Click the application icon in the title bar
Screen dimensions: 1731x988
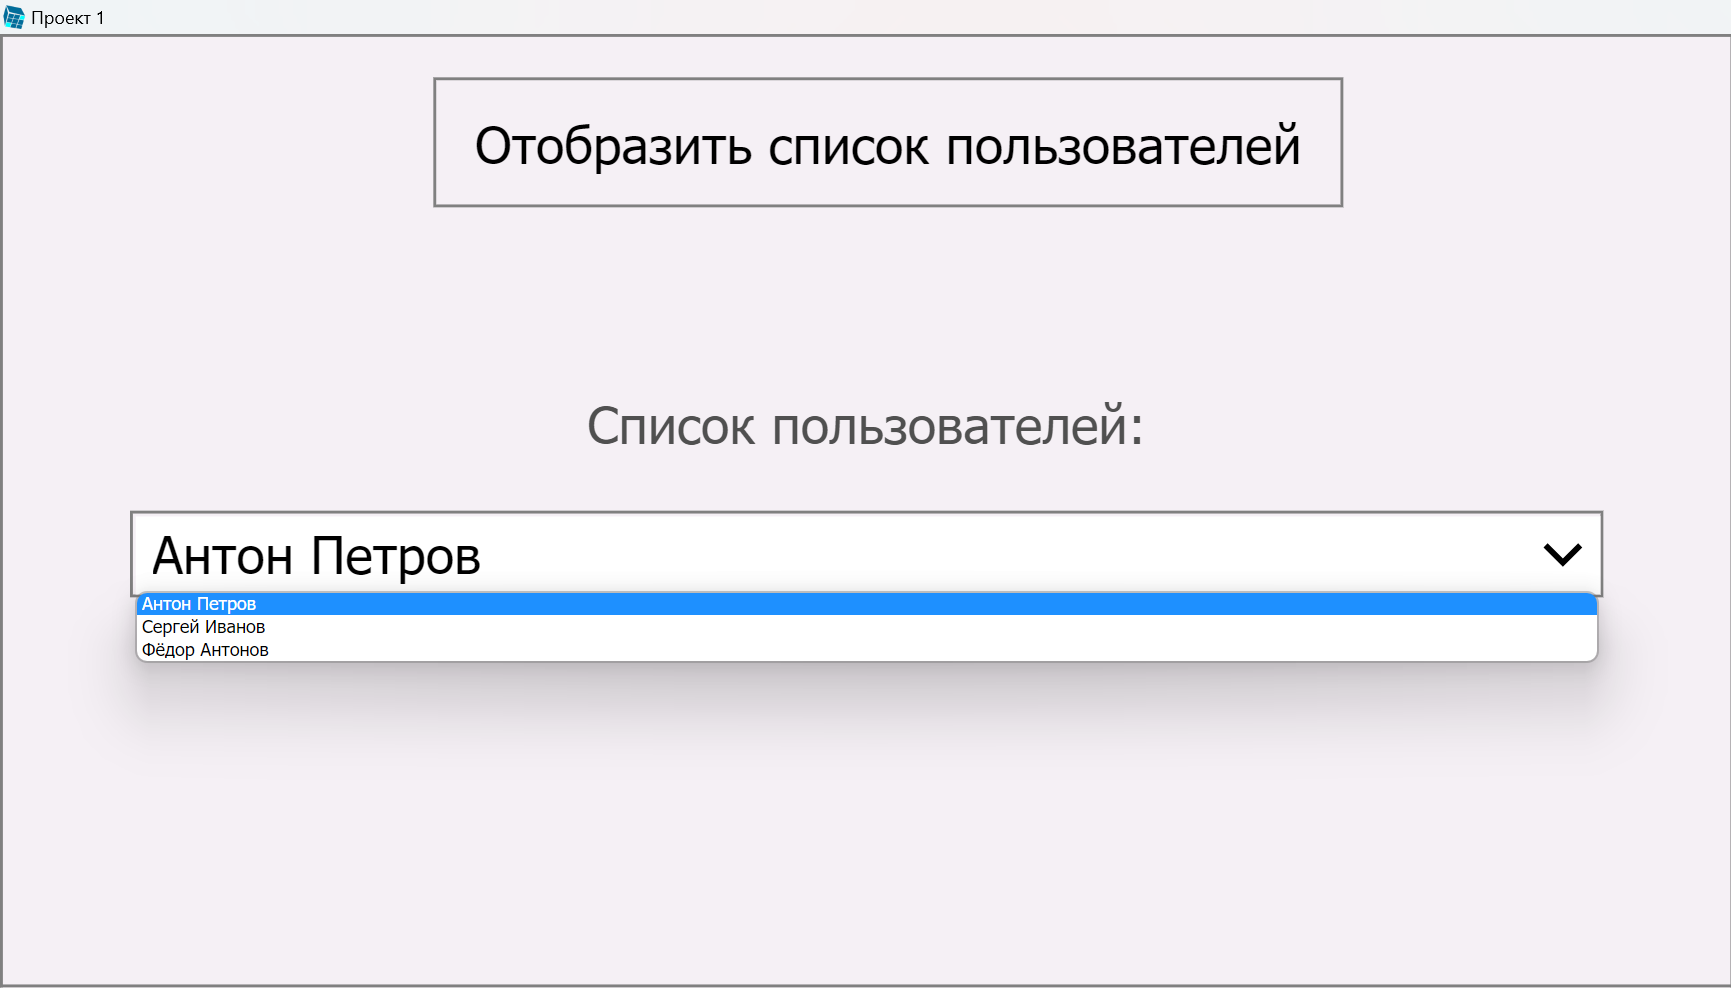pos(15,16)
